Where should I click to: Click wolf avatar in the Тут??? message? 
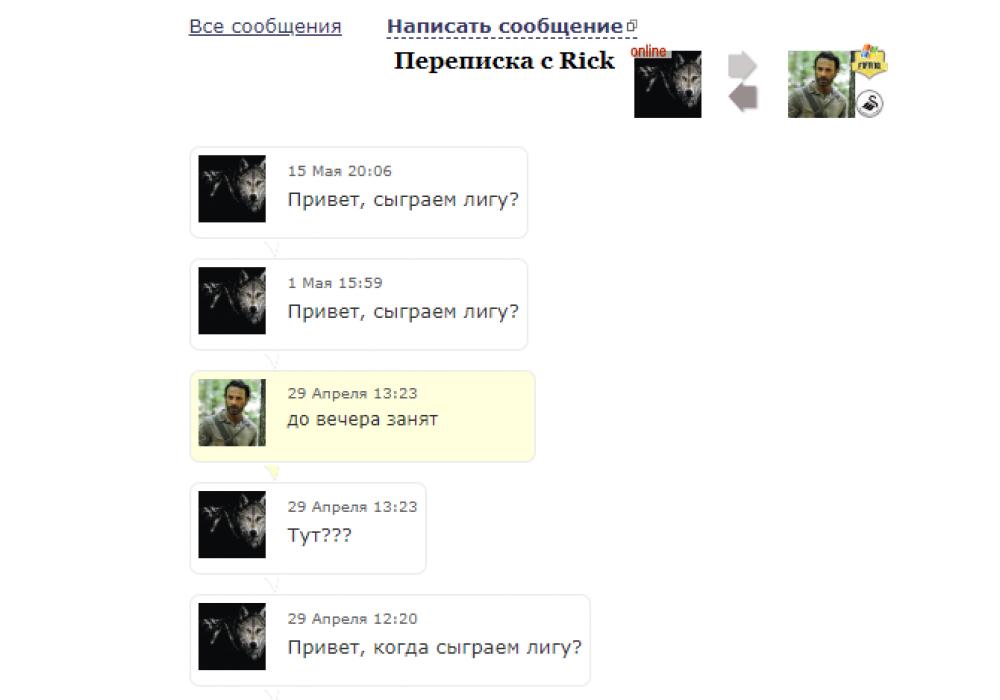tap(232, 525)
